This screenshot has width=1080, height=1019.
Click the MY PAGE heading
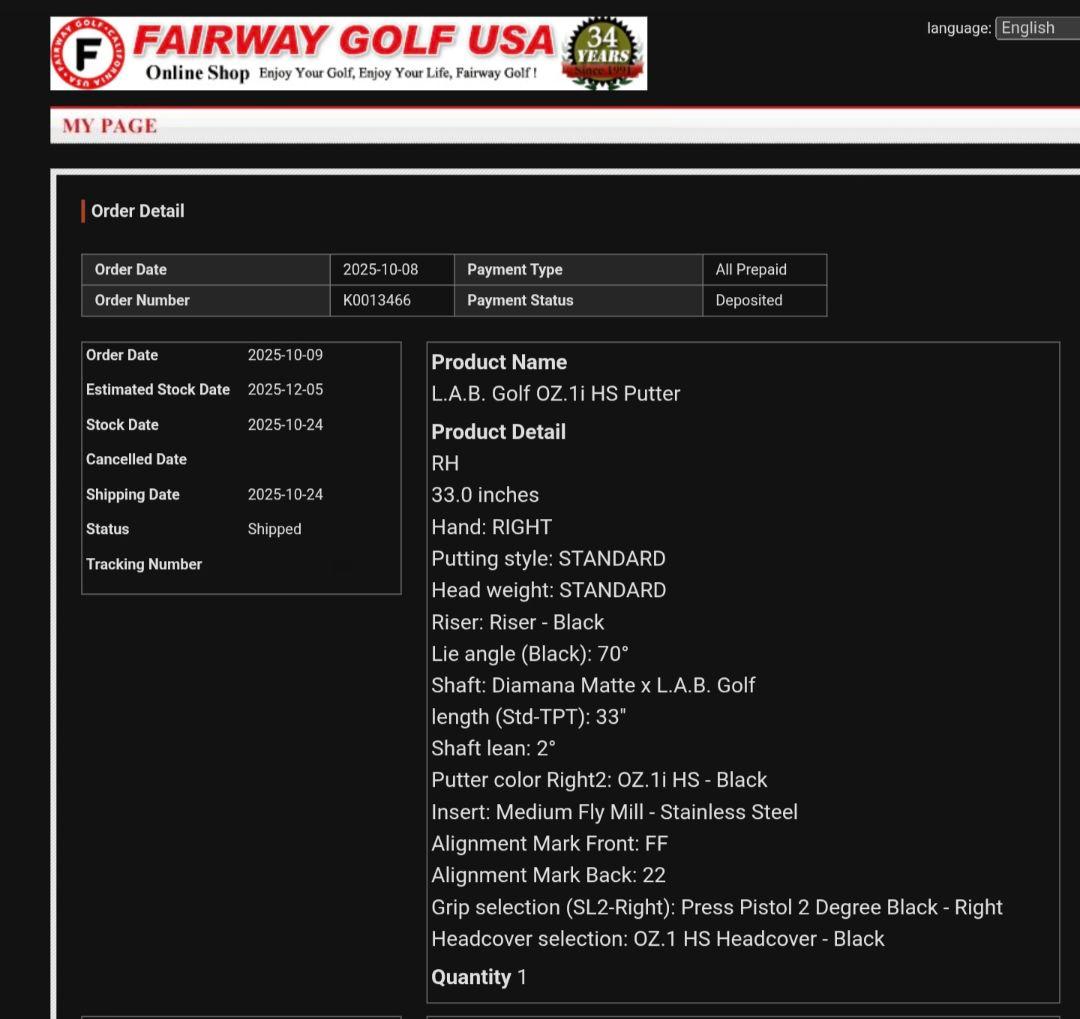point(110,125)
